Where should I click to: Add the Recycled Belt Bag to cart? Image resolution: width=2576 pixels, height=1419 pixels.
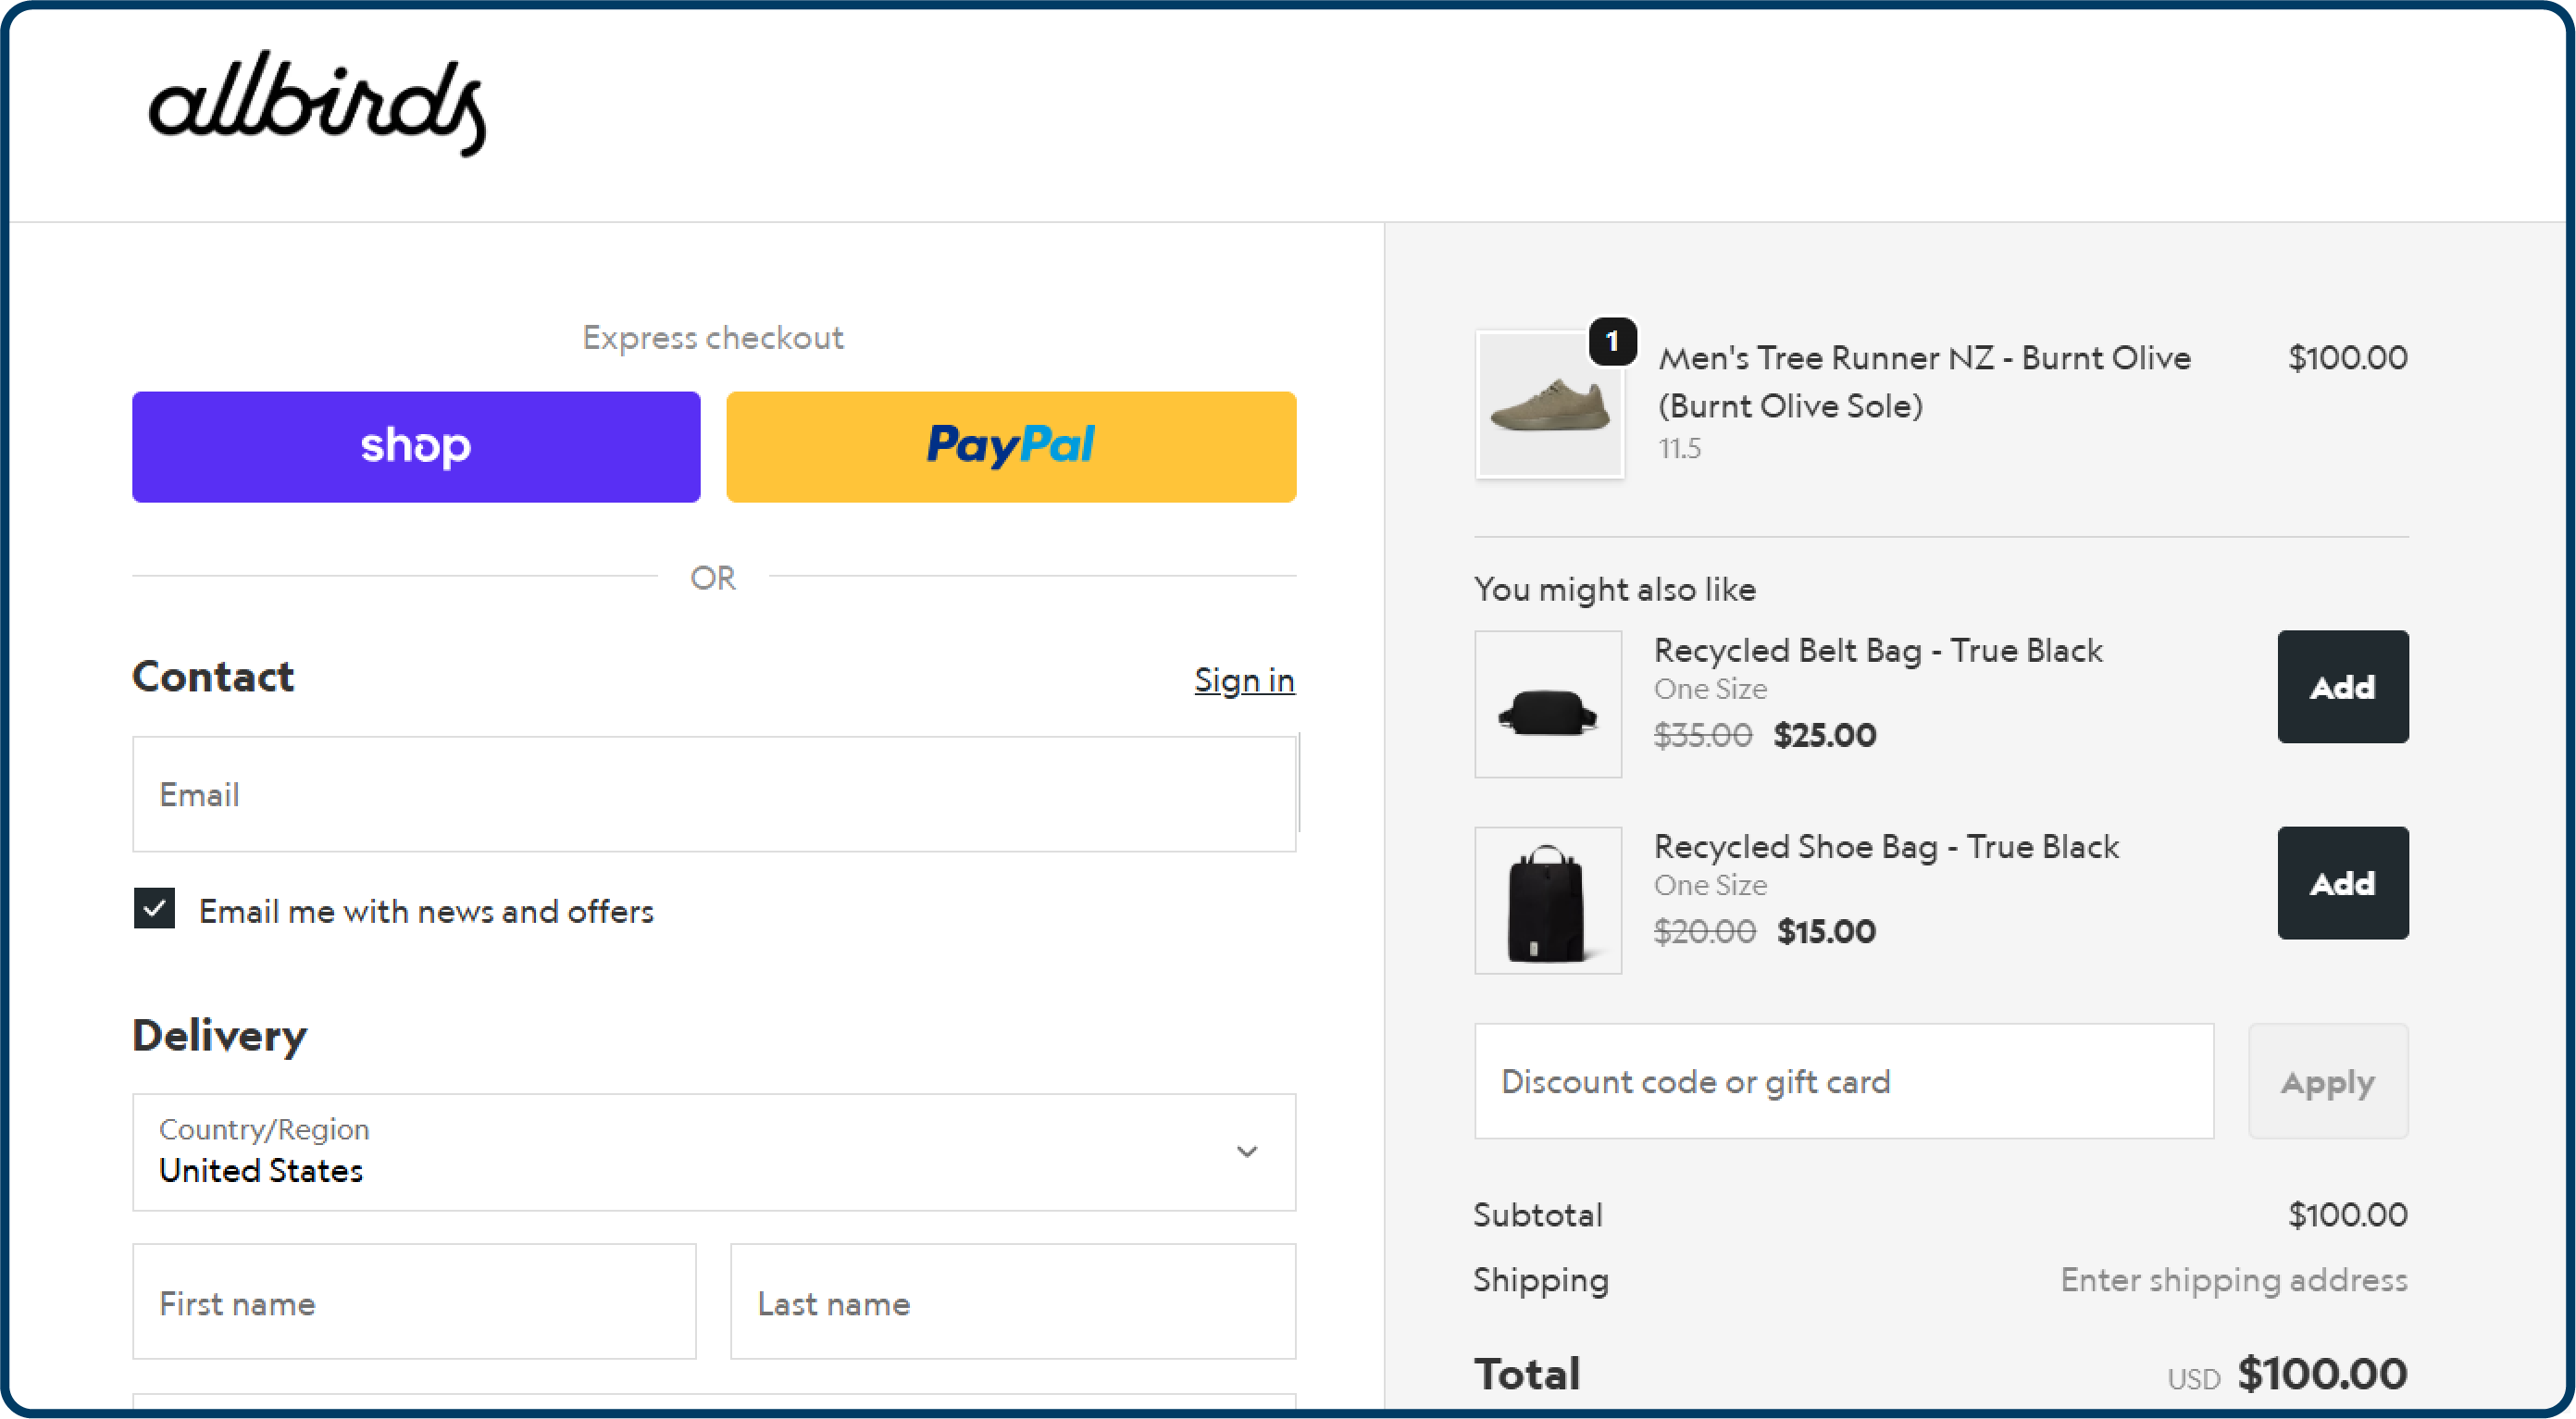click(2342, 686)
